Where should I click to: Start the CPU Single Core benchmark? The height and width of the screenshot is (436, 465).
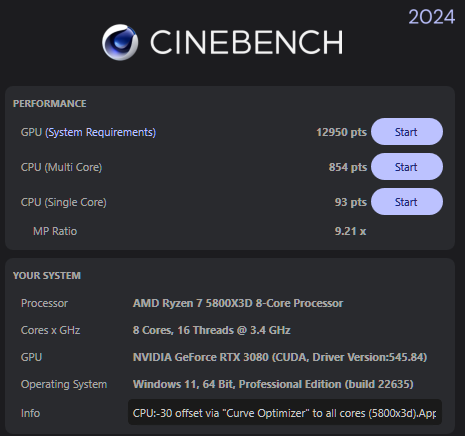tap(407, 202)
